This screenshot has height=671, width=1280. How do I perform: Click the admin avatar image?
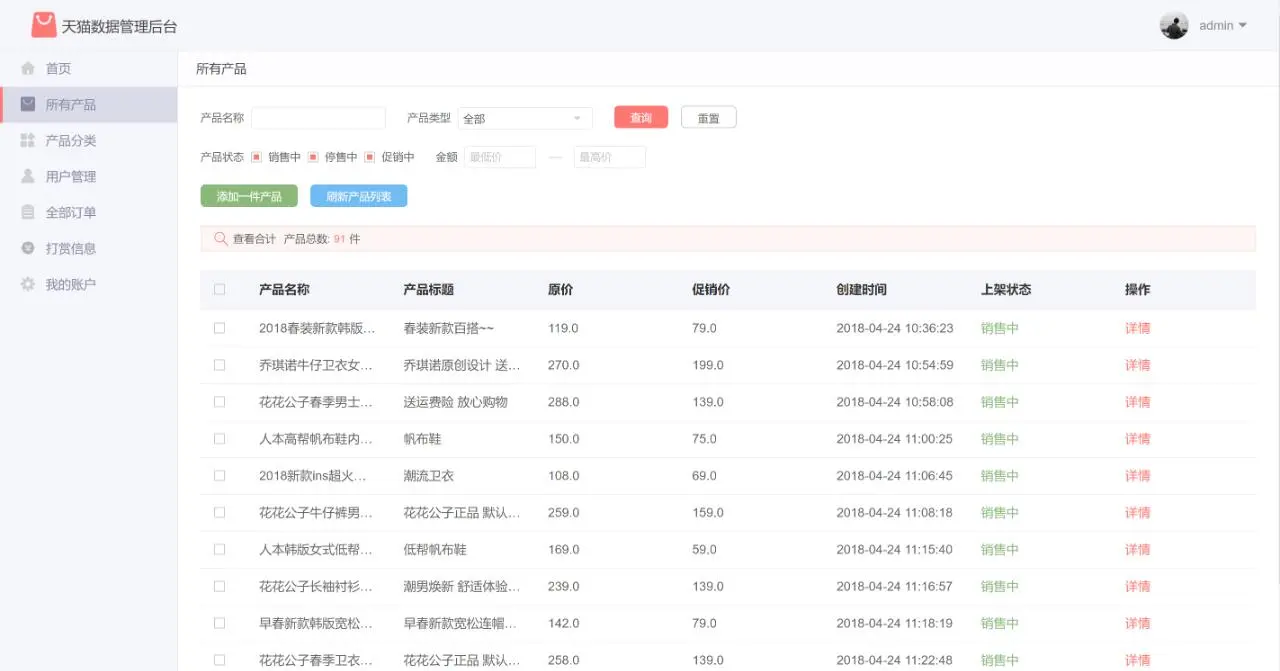click(x=1173, y=24)
